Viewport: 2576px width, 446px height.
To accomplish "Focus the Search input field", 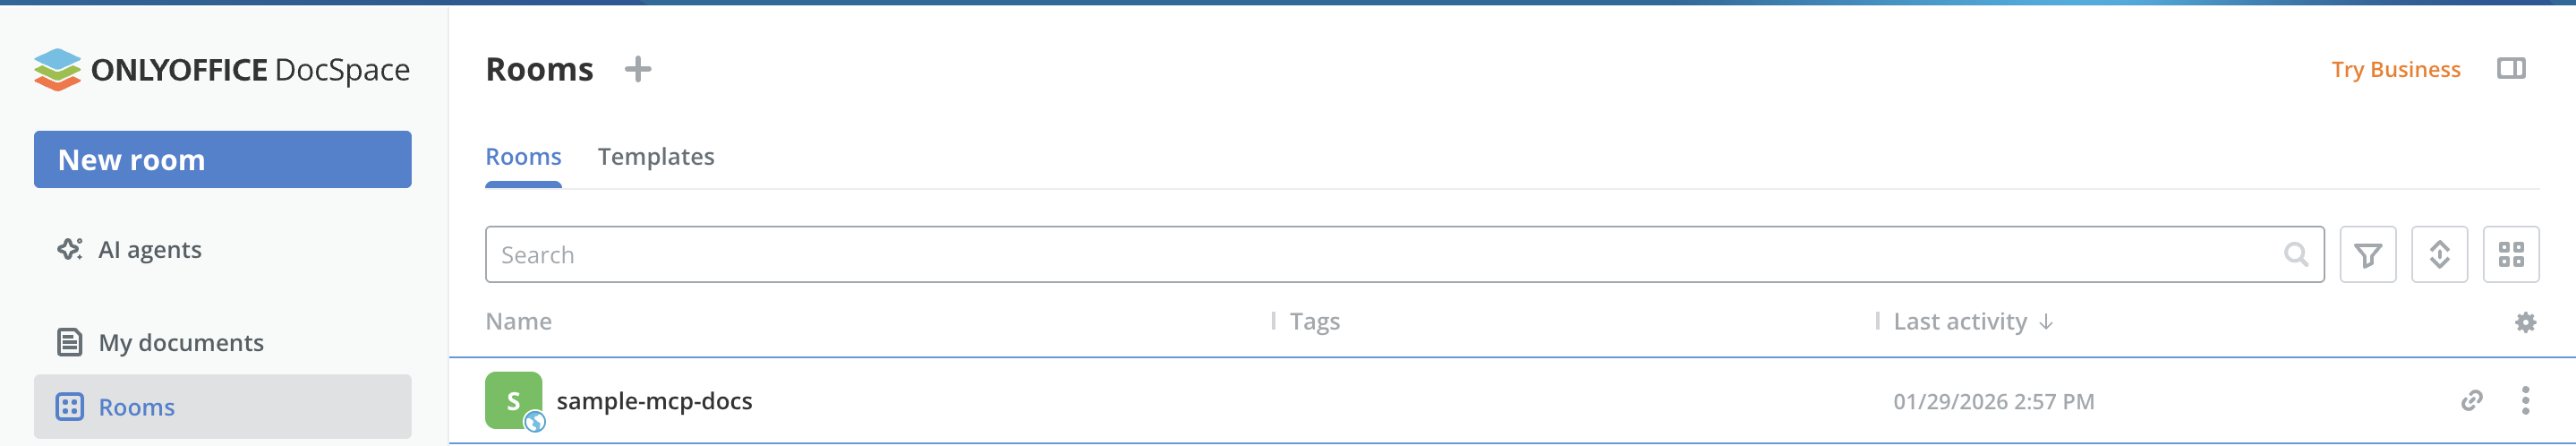I will (1380, 255).
